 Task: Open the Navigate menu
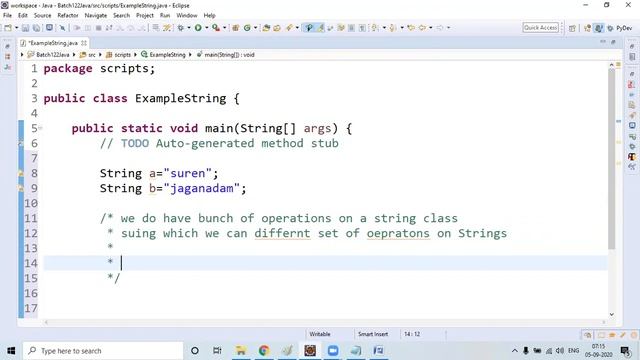pyautogui.click(x=96, y=15)
